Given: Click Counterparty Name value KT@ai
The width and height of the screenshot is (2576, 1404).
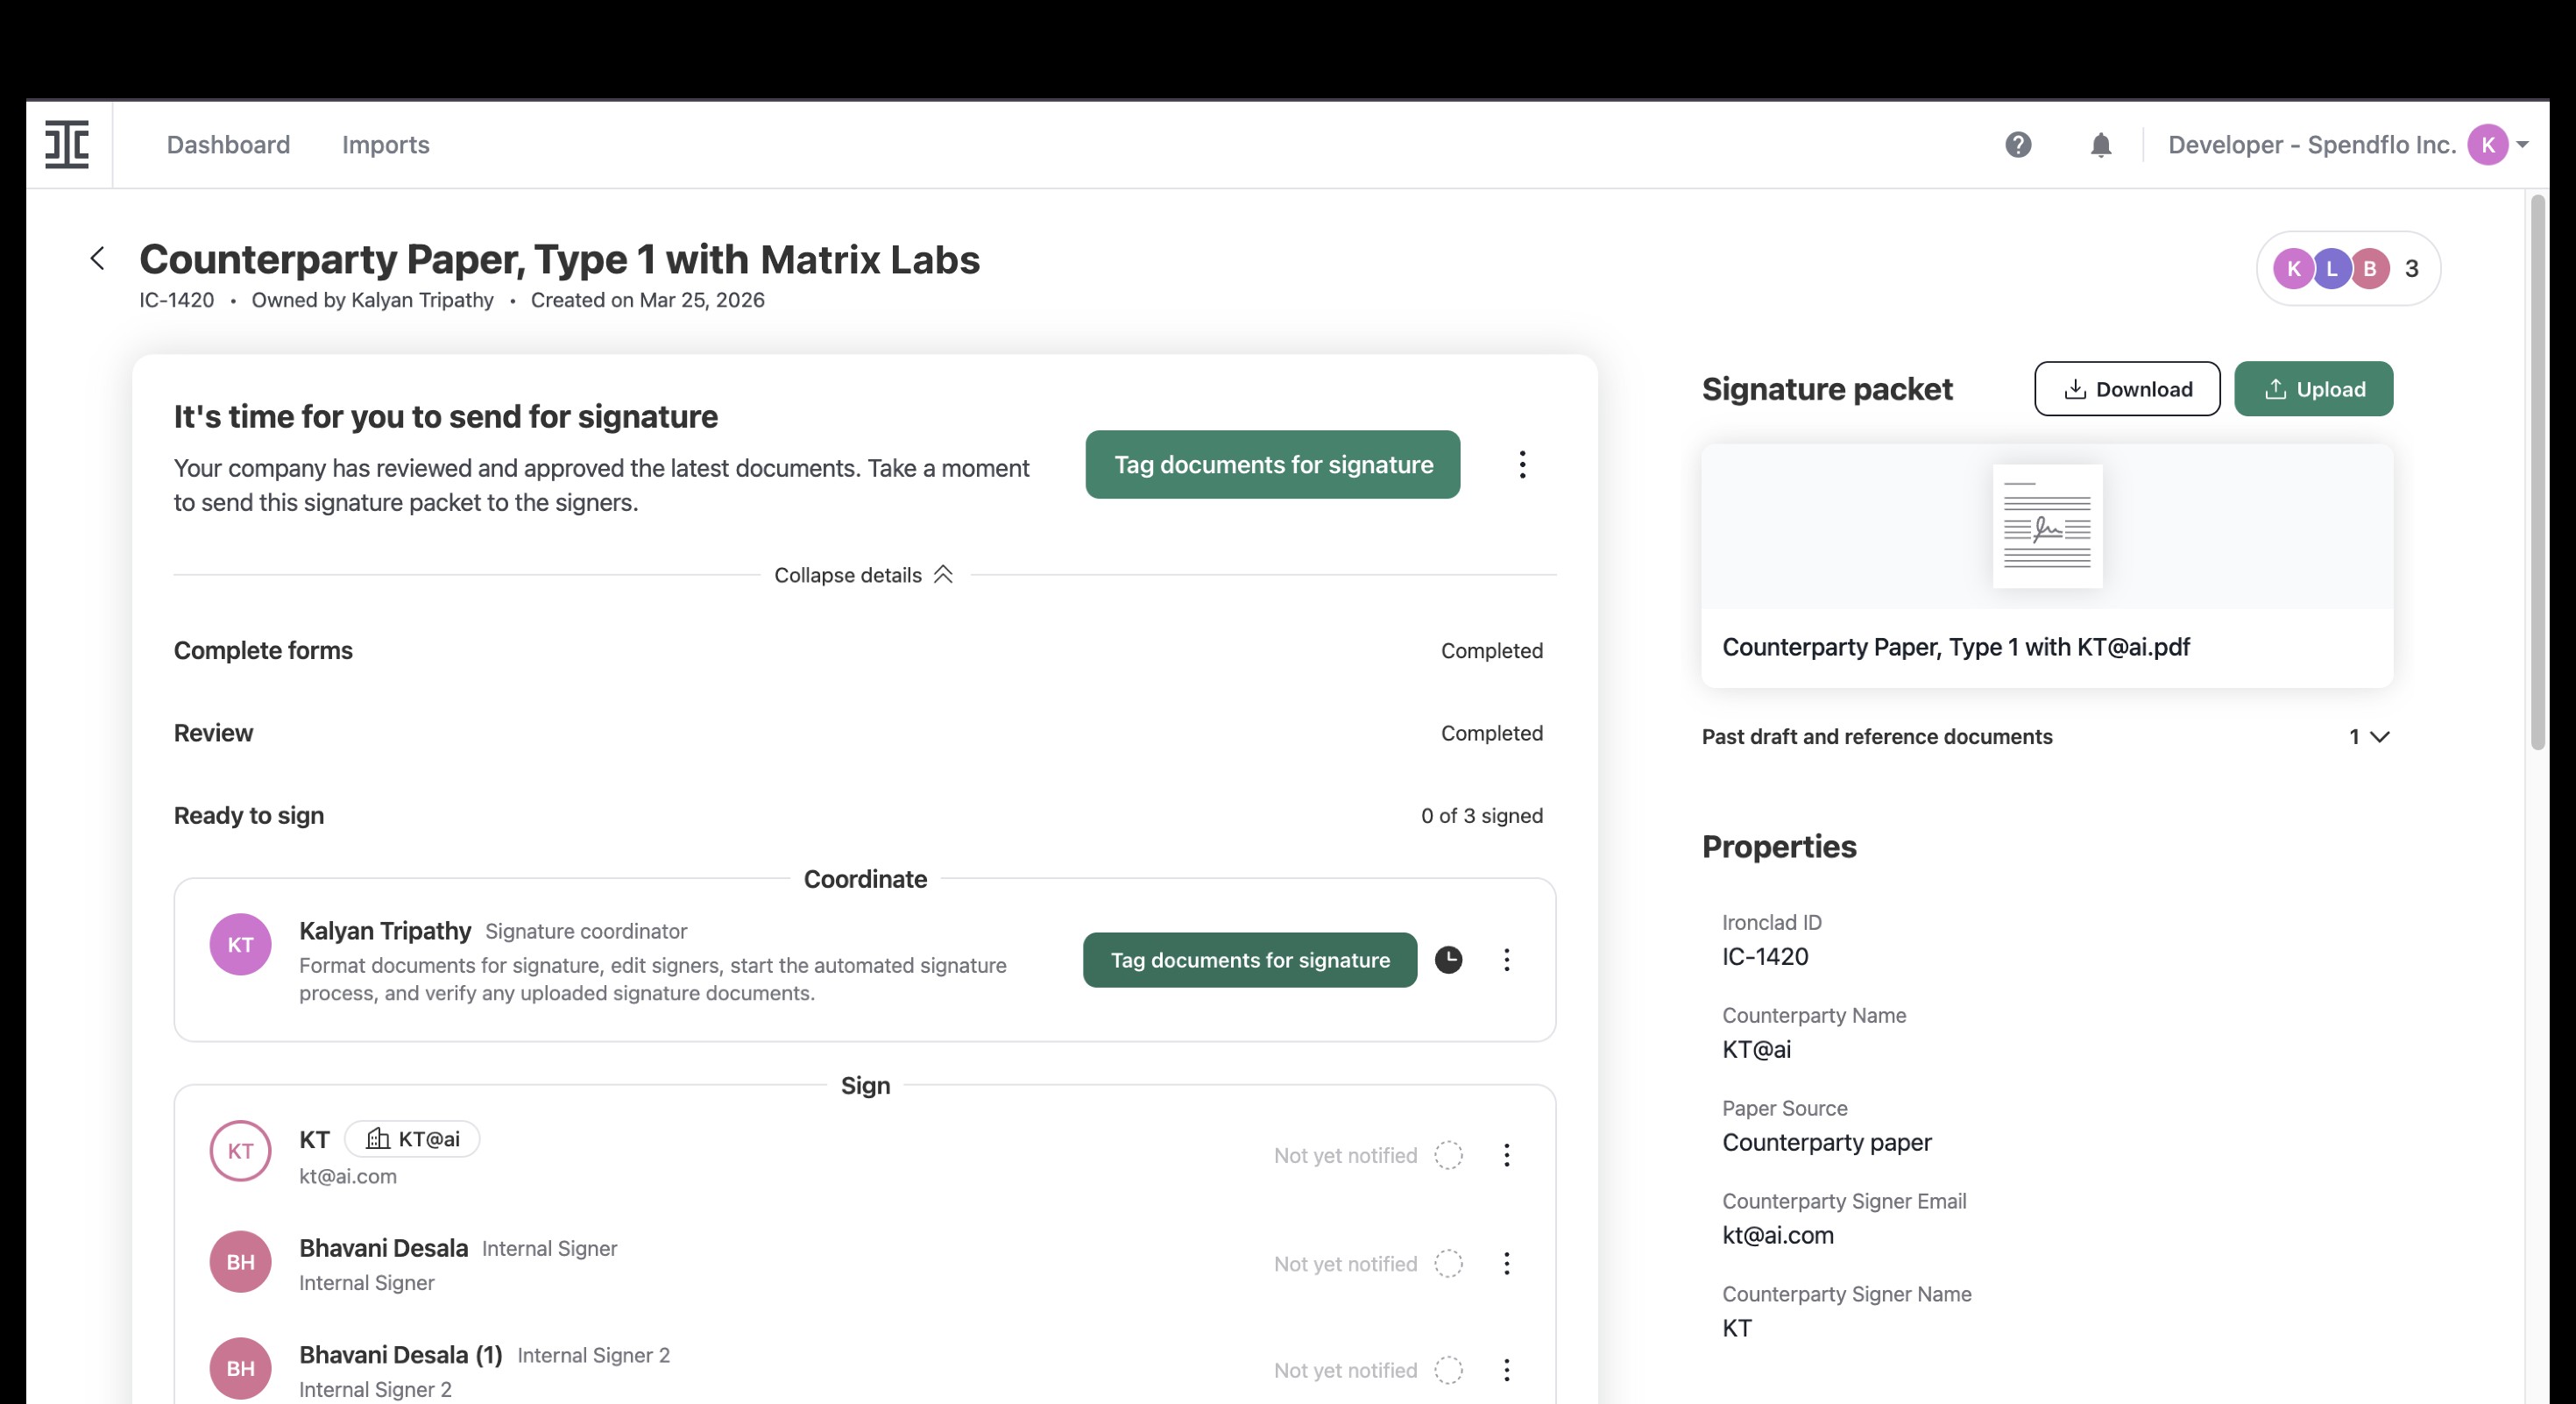Looking at the screenshot, I should tap(1756, 1050).
